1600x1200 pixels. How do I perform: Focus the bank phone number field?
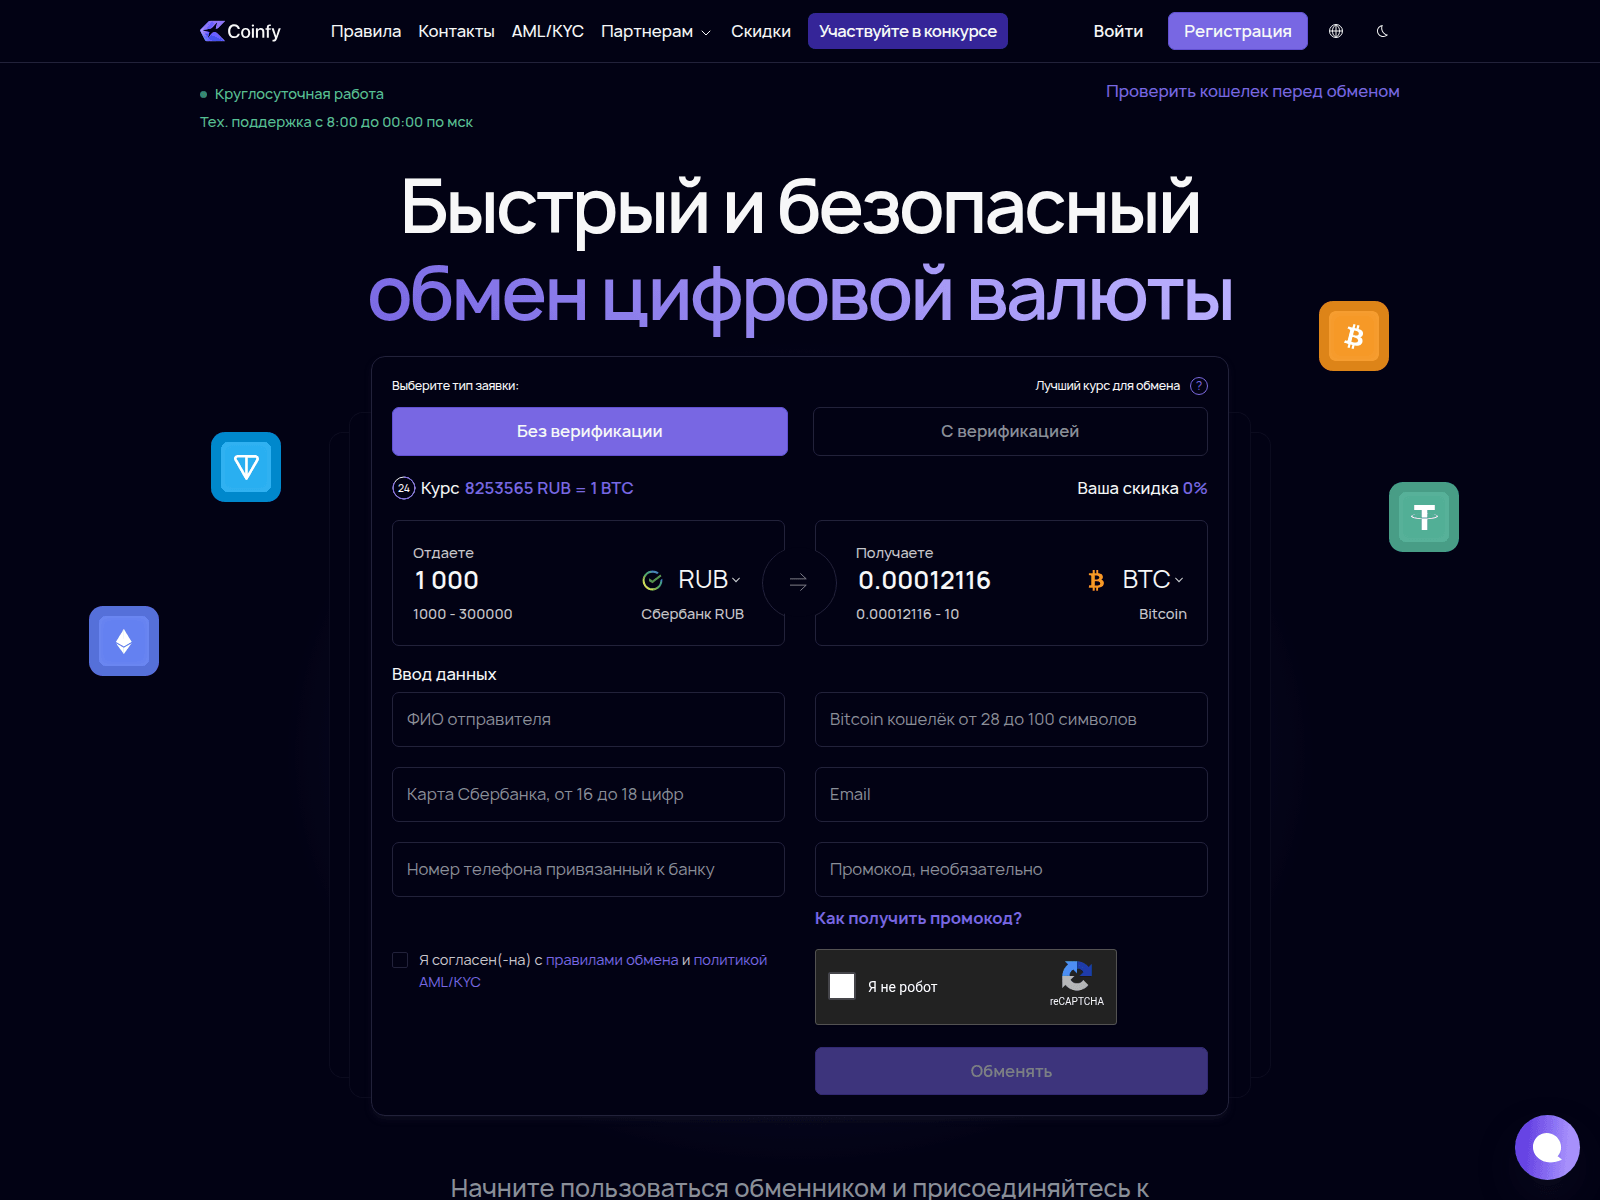(588, 869)
